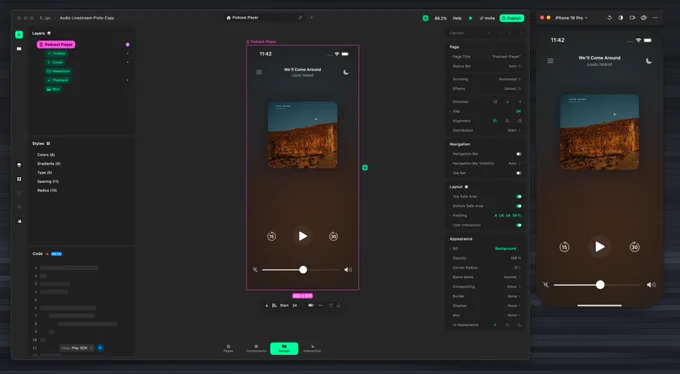Viewport: 680px width, 374px height.
Task: Open the Help menu
Action: pyautogui.click(x=457, y=18)
